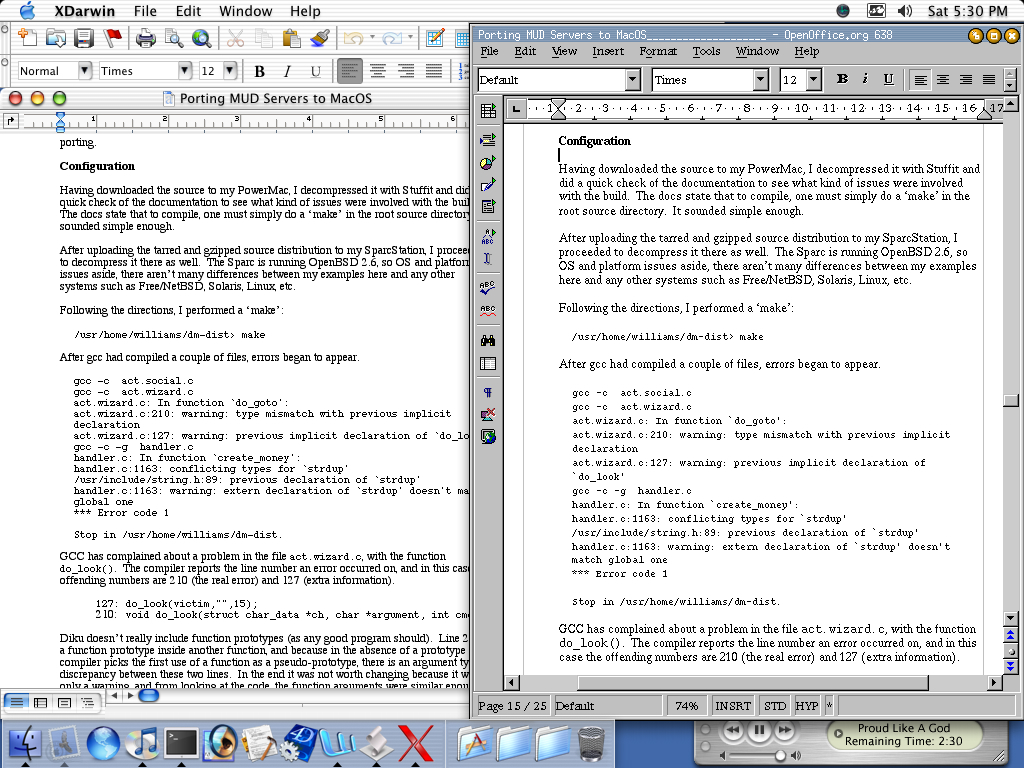Open the Trash in the Dock
The image size is (1024, 768).
(x=591, y=743)
